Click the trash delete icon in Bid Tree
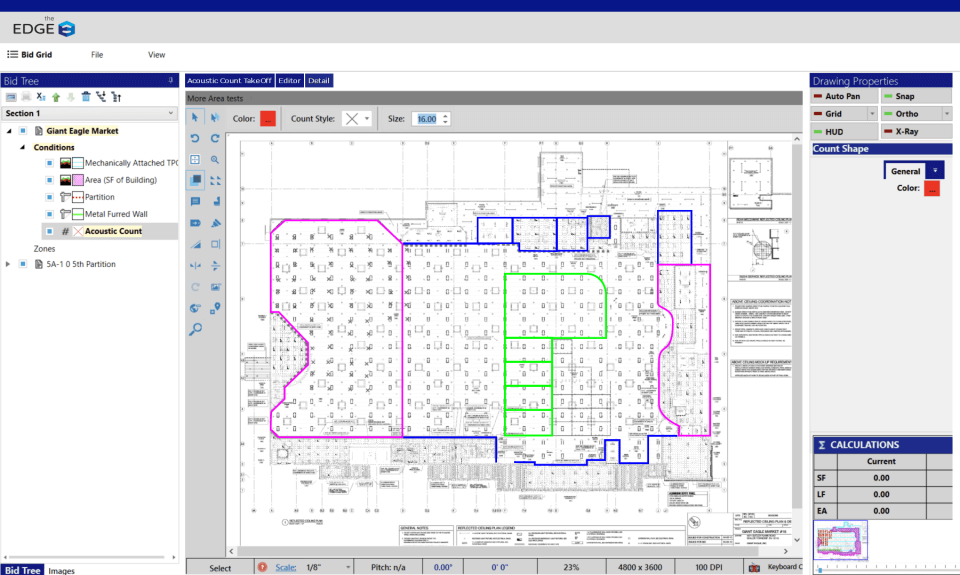960x575 pixels. click(x=86, y=97)
